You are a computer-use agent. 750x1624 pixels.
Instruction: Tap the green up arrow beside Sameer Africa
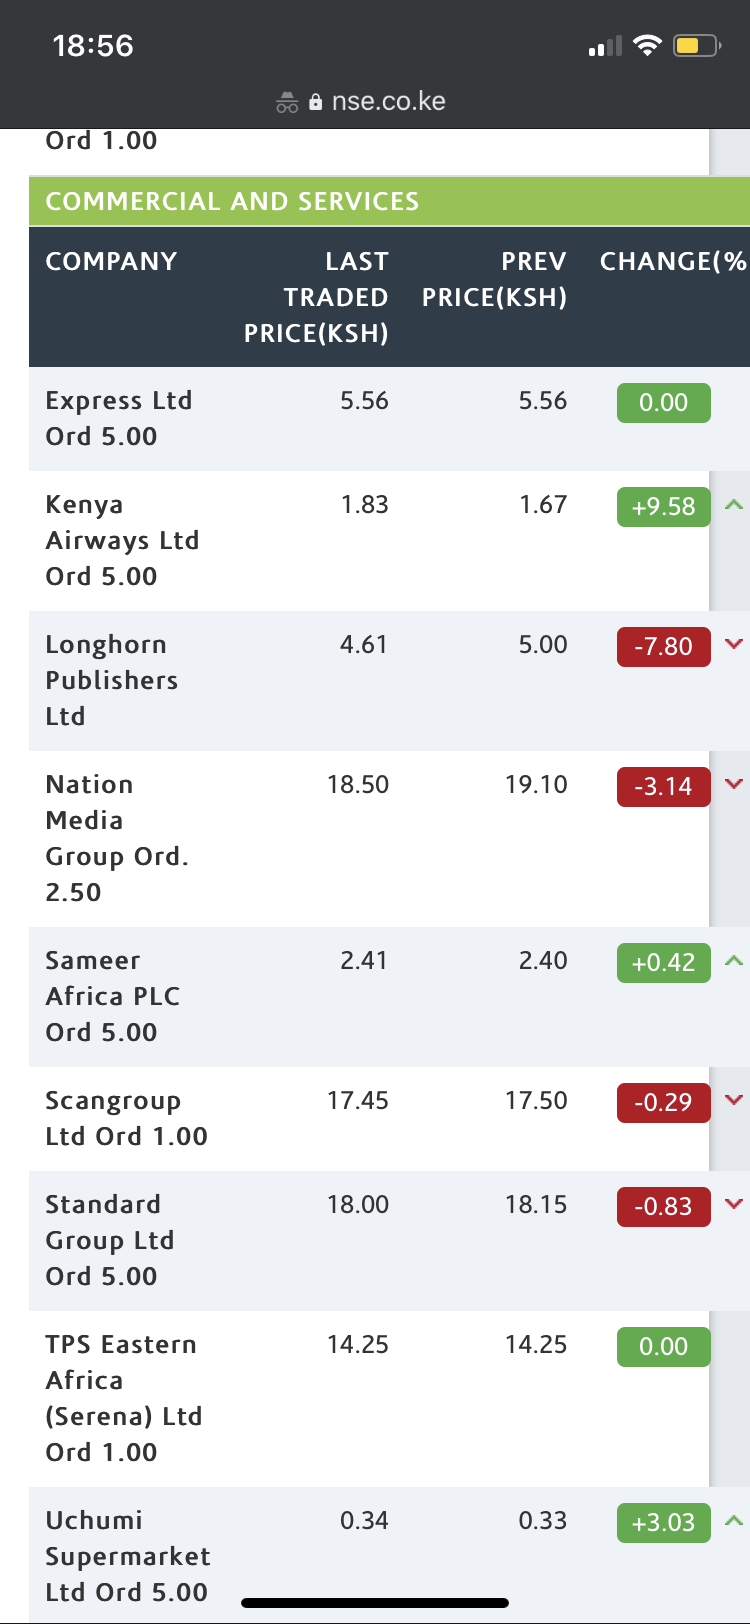(x=734, y=961)
